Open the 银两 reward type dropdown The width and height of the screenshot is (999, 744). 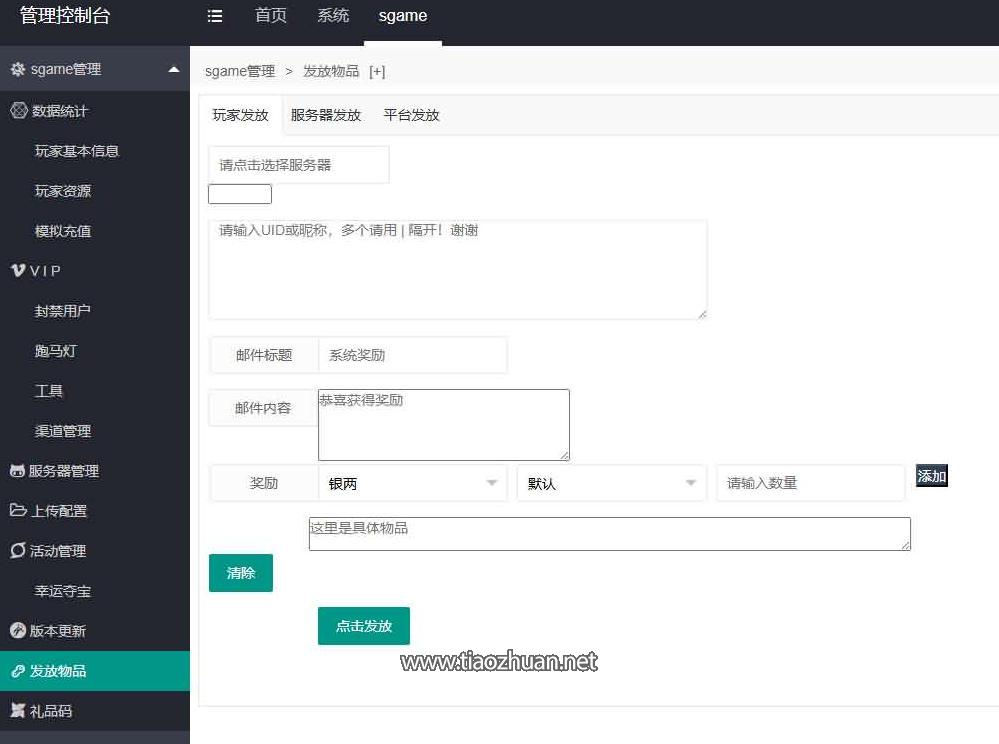[x=412, y=483]
